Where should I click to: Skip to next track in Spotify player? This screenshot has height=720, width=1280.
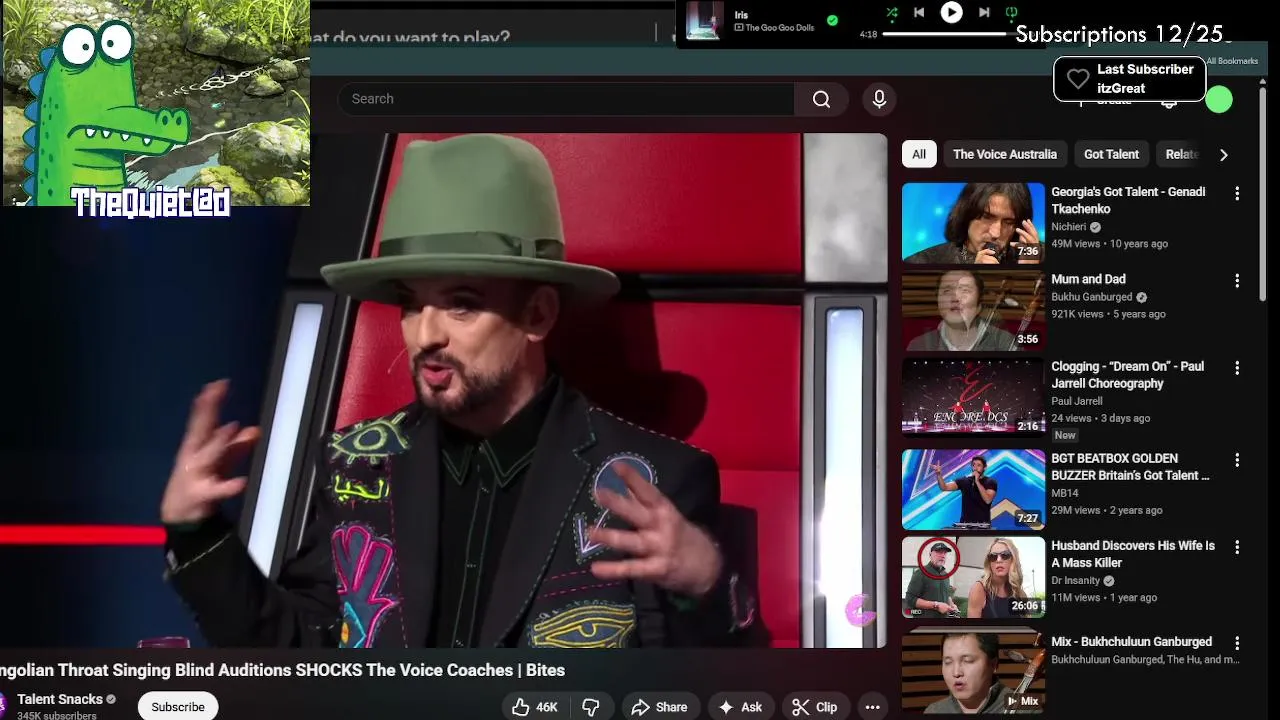click(984, 13)
